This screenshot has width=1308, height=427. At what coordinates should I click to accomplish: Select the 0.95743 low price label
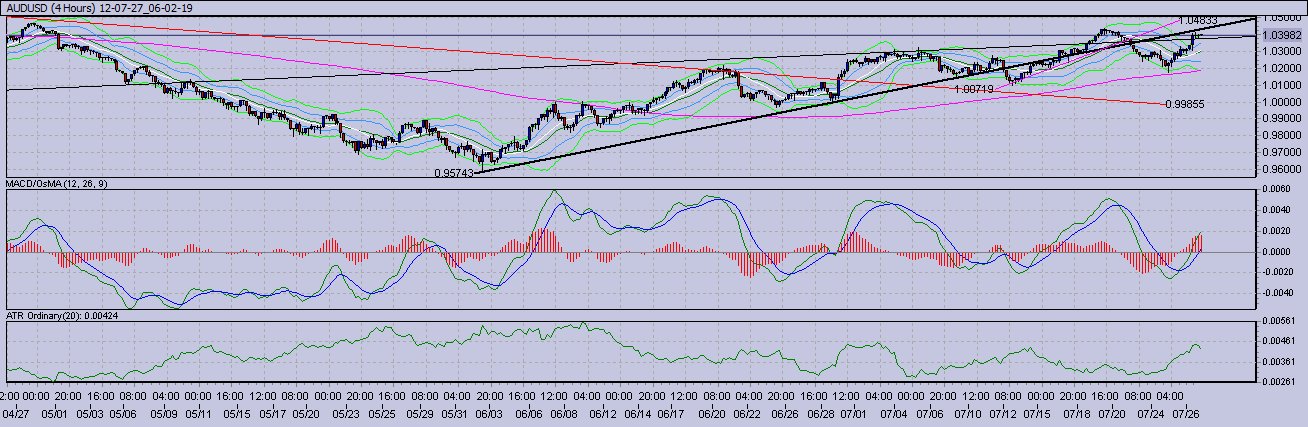point(452,173)
